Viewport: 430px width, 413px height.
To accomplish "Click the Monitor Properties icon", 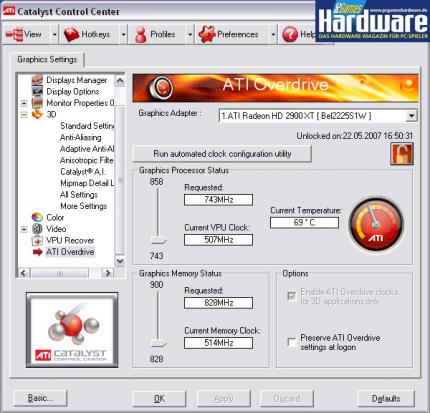I will click(x=37, y=103).
